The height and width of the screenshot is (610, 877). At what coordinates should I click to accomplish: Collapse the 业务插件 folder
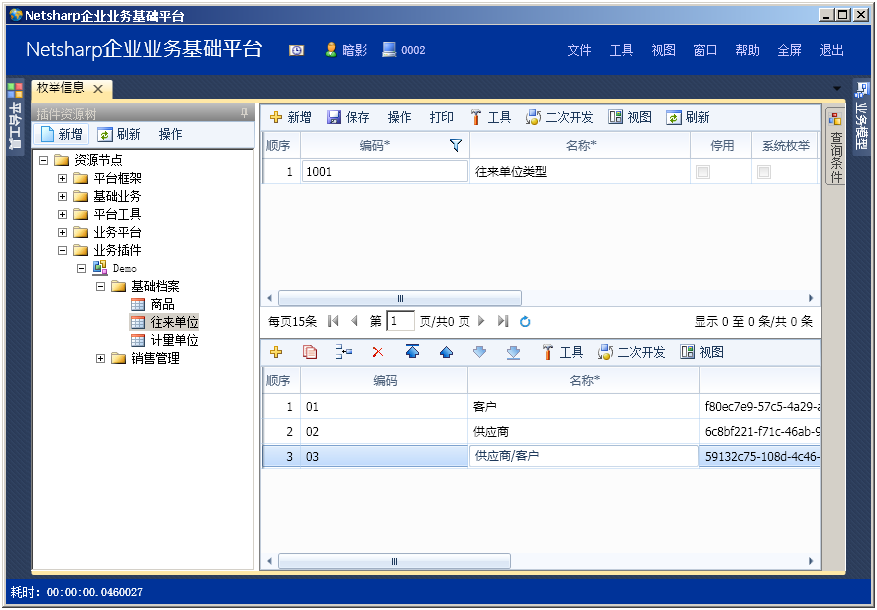pyautogui.click(x=62, y=250)
